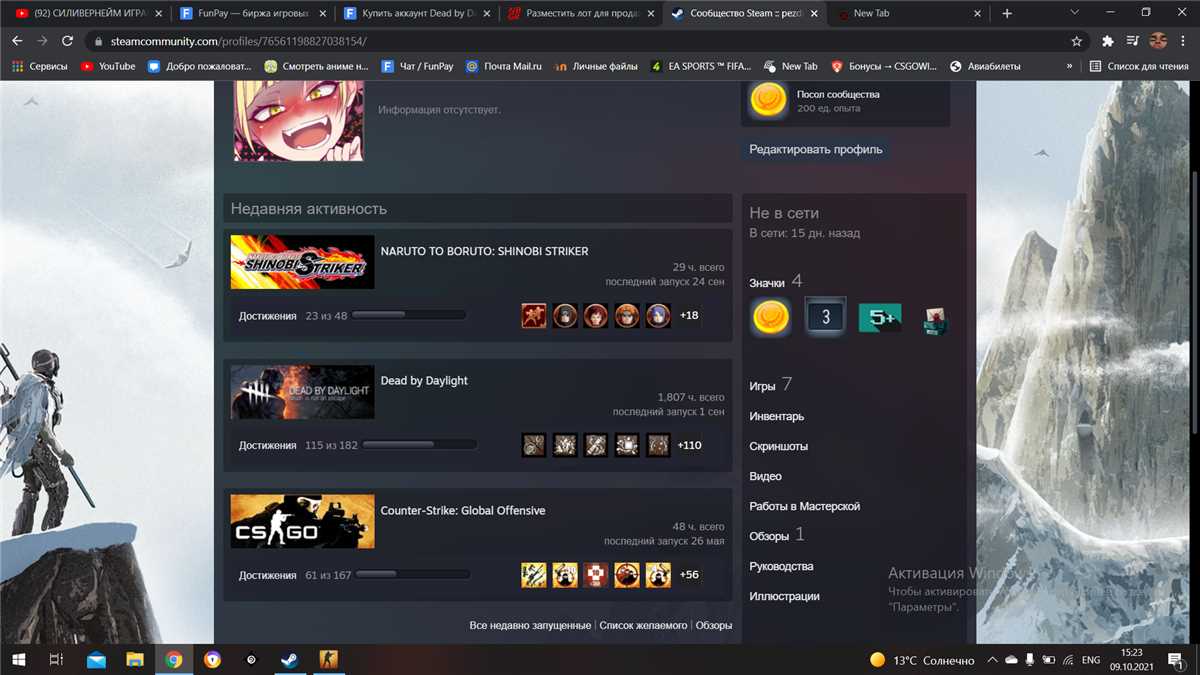The height and width of the screenshot is (675, 1200).
Task: Open the tab search chevron in title bar
Action: [1074, 12]
